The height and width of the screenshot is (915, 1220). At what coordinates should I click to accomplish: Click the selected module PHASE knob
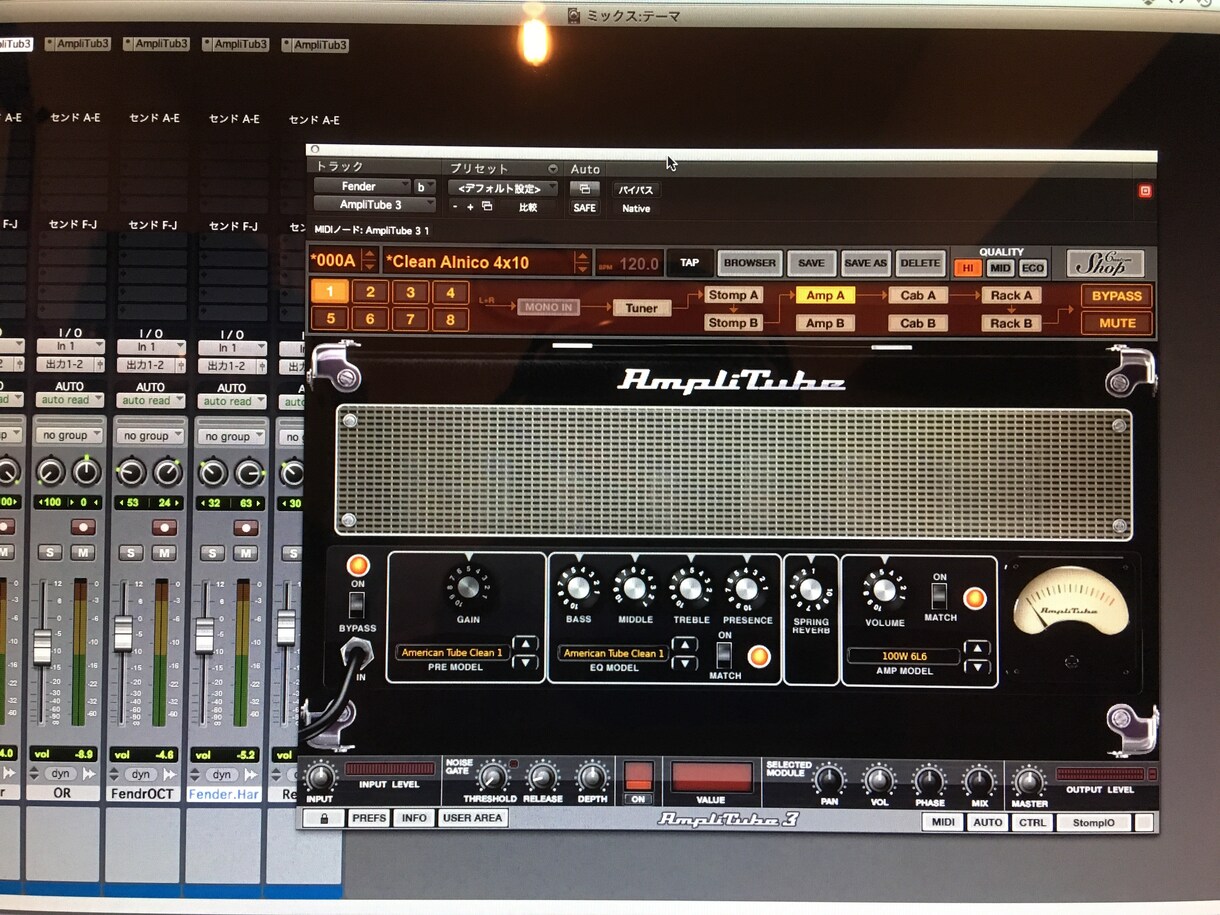point(929,780)
